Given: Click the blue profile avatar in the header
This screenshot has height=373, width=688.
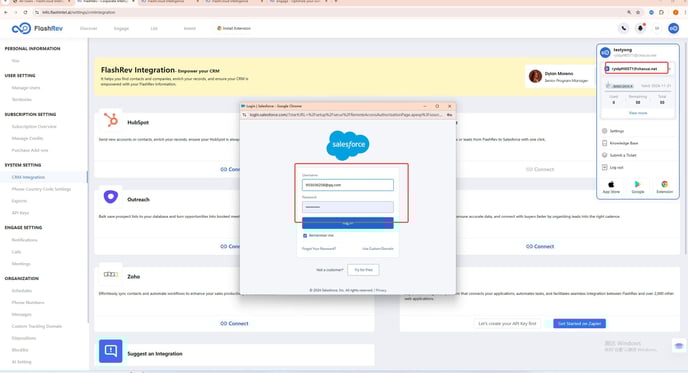Looking at the screenshot, I should (674, 29).
